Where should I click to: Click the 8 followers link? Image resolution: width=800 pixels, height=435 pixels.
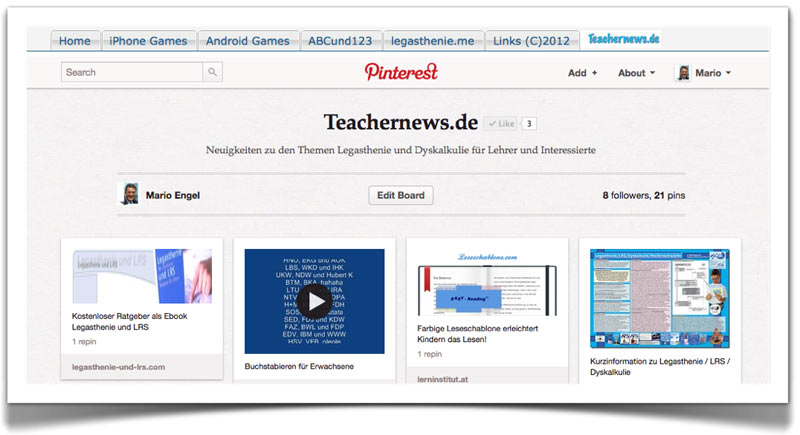tap(626, 195)
